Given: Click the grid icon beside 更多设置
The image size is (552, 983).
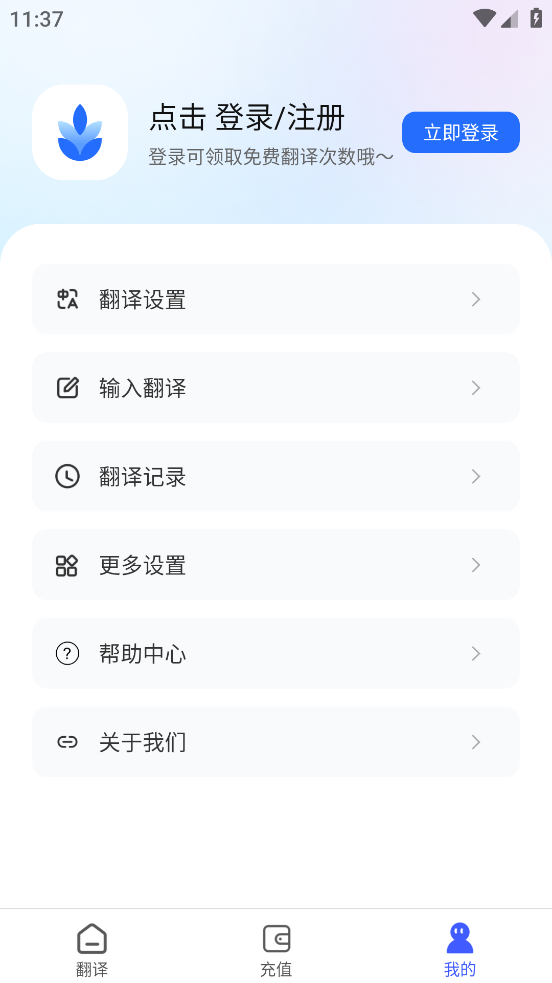Looking at the screenshot, I should (67, 565).
